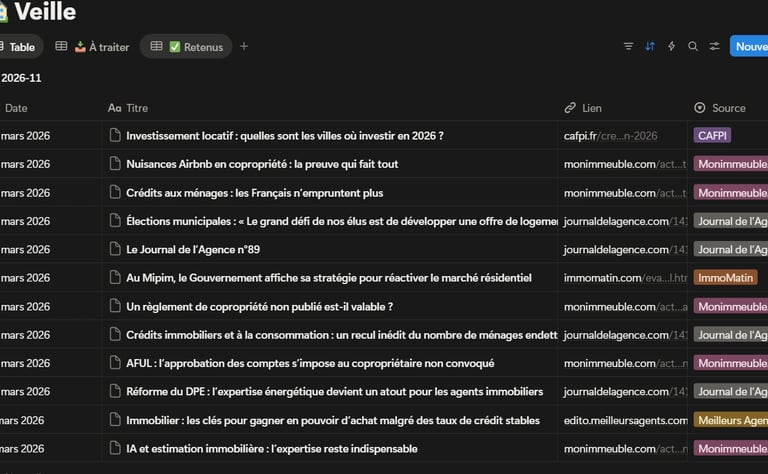Open the 'Source' column header menu
768x474 pixels.
[728, 108]
